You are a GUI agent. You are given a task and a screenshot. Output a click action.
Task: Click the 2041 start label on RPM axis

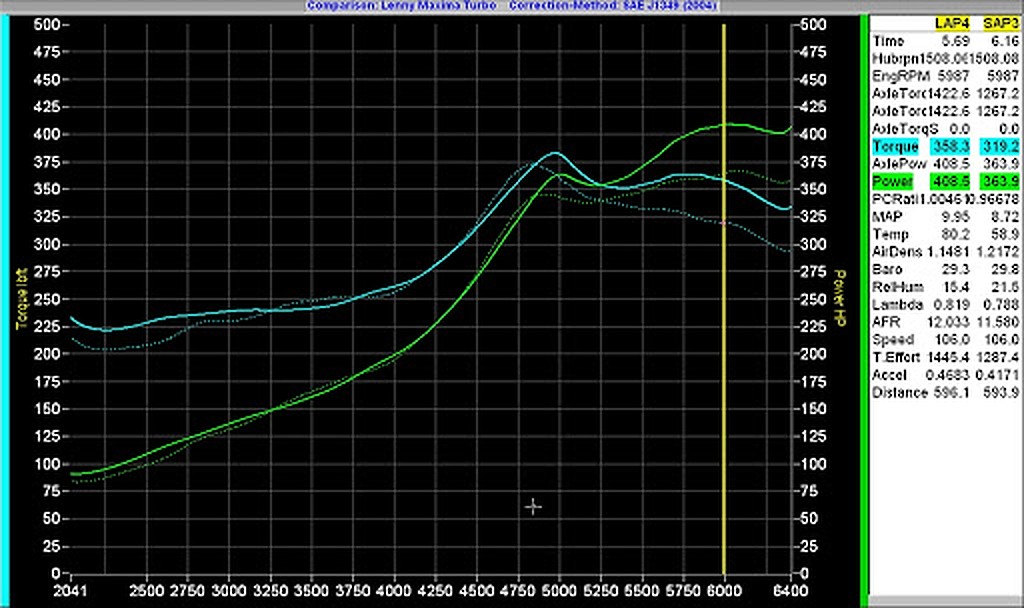click(69, 589)
